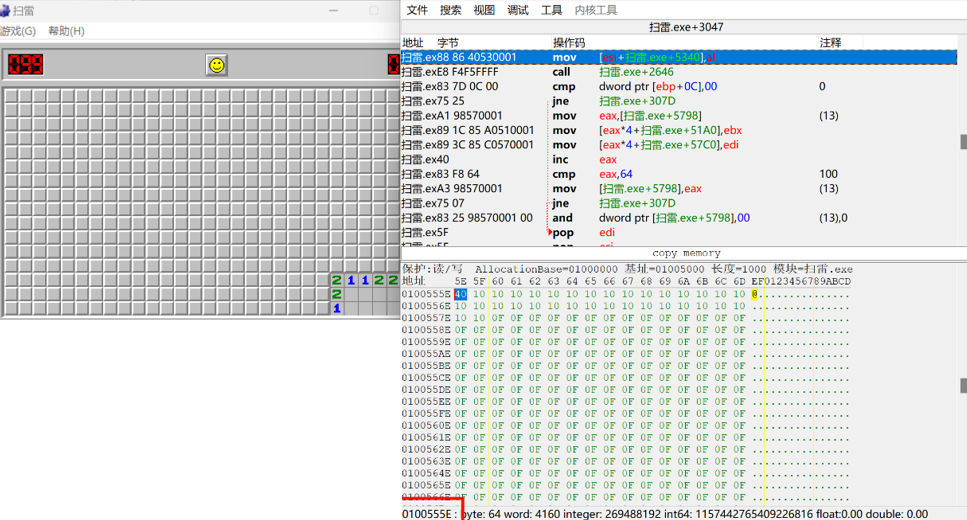Click the disassembler vertical scrollbar thumb
Screen dimensions: 967x520
[963, 142]
